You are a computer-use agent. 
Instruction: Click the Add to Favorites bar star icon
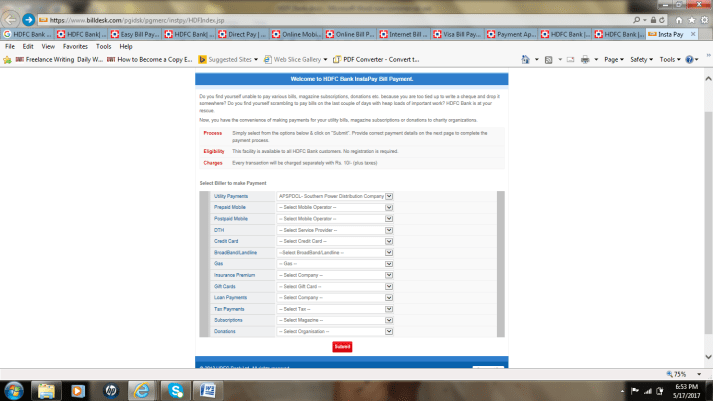pos(7,60)
